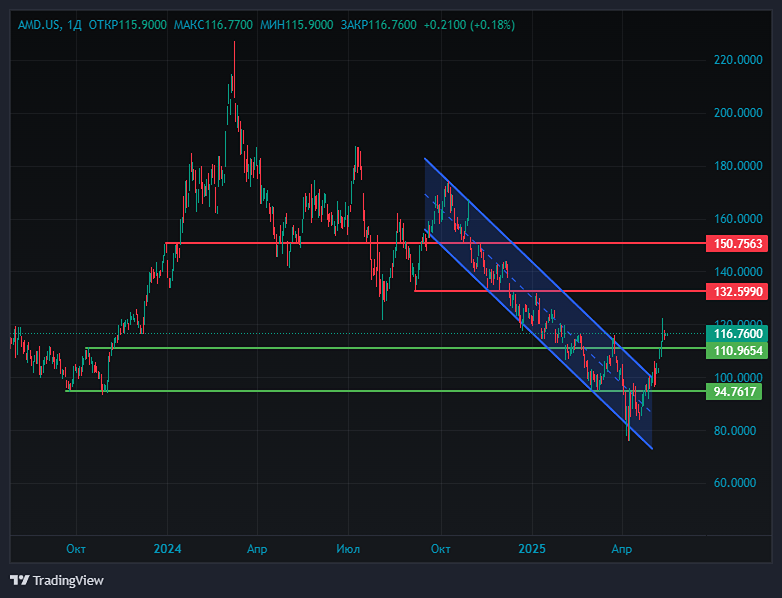Select the red horizontal resistance line at 150.7563
The image size is (782, 598).
(435, 243)
